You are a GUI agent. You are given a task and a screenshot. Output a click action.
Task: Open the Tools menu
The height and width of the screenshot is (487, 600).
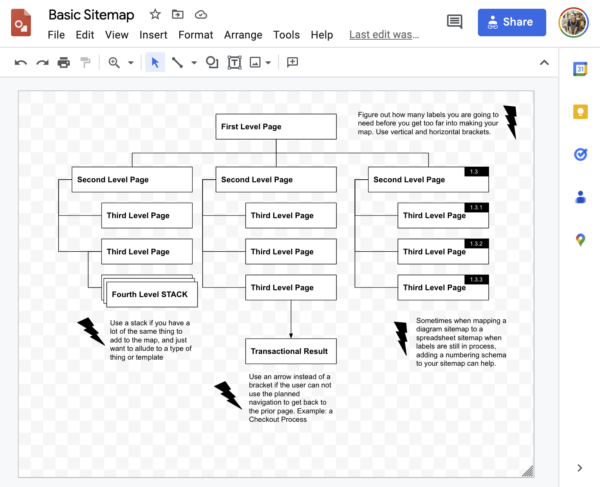tap(286, 35)
